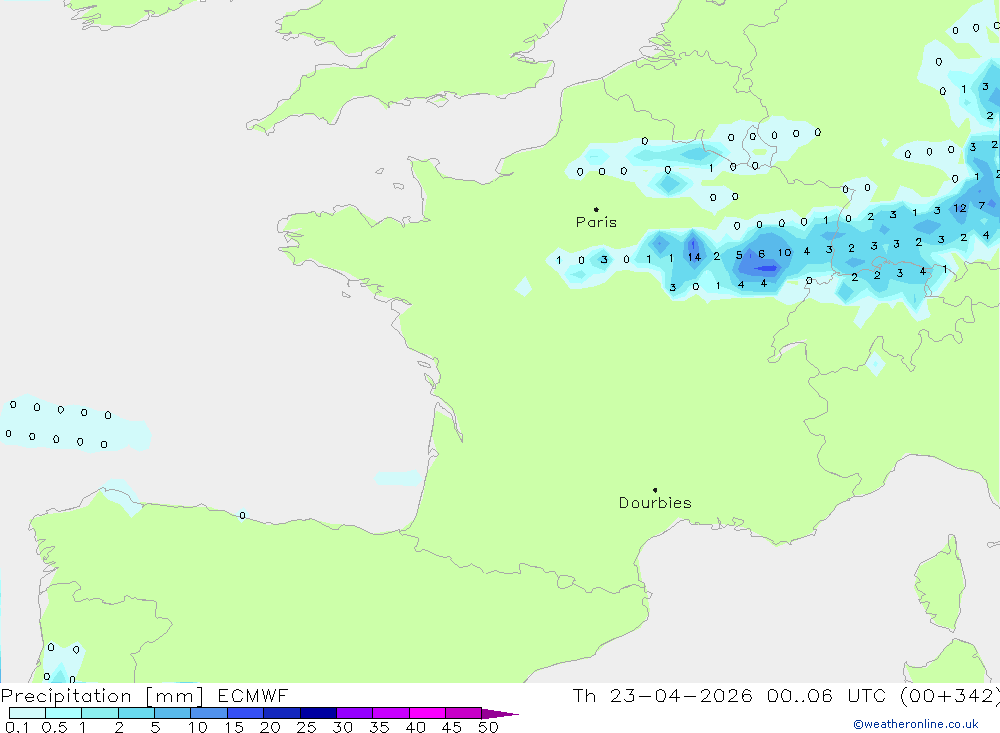Viewport: 1000px width, 733px height.
Task: Select the 2–5 mm legend swatch
Action: [136, 713]
